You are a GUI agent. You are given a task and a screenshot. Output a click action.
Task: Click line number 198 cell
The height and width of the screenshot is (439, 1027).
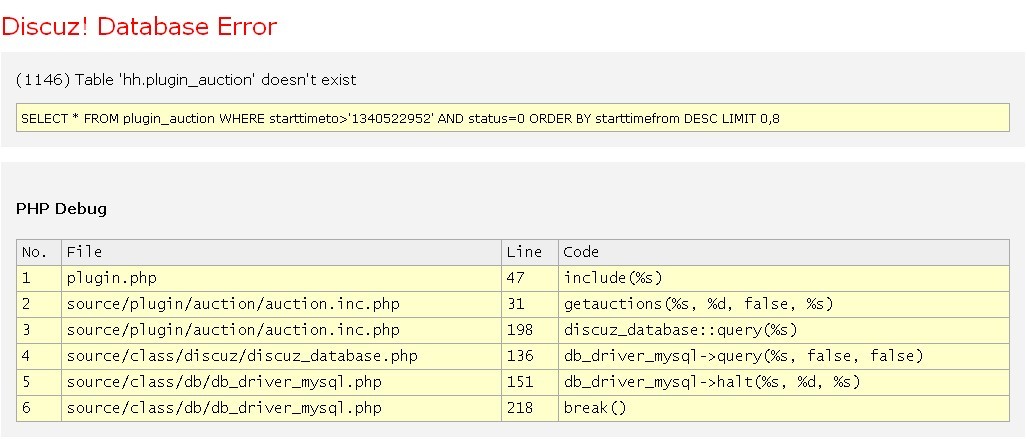click(x=520, y=330)
